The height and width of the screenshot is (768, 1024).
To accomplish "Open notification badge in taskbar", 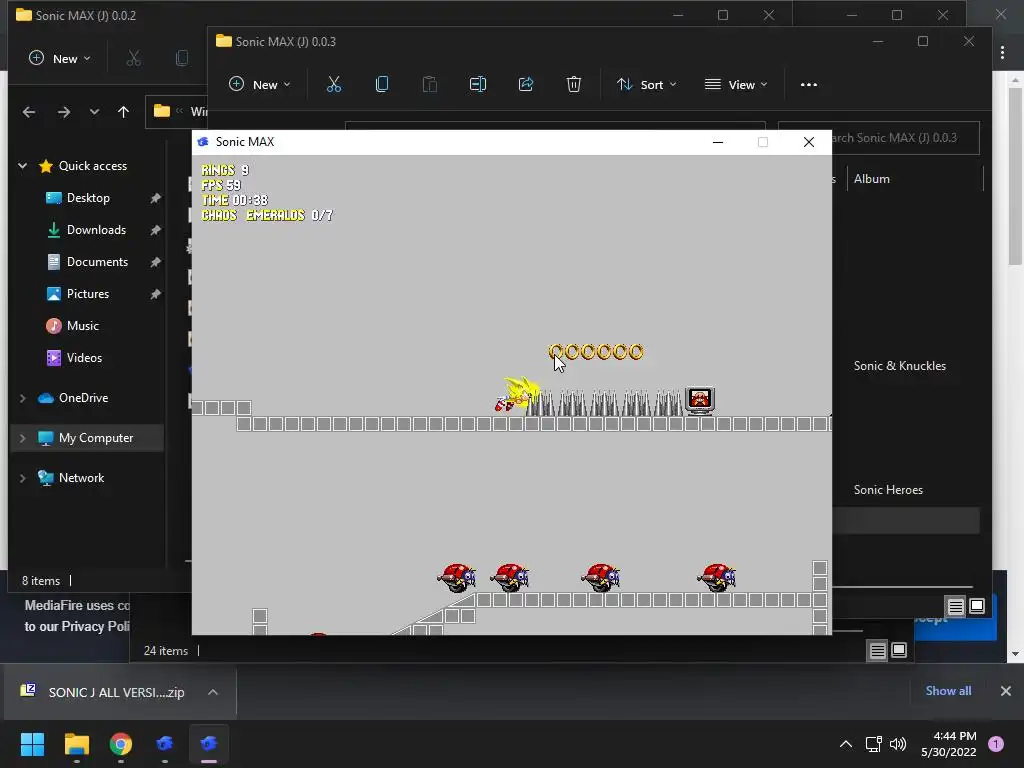I will (995, 744).
